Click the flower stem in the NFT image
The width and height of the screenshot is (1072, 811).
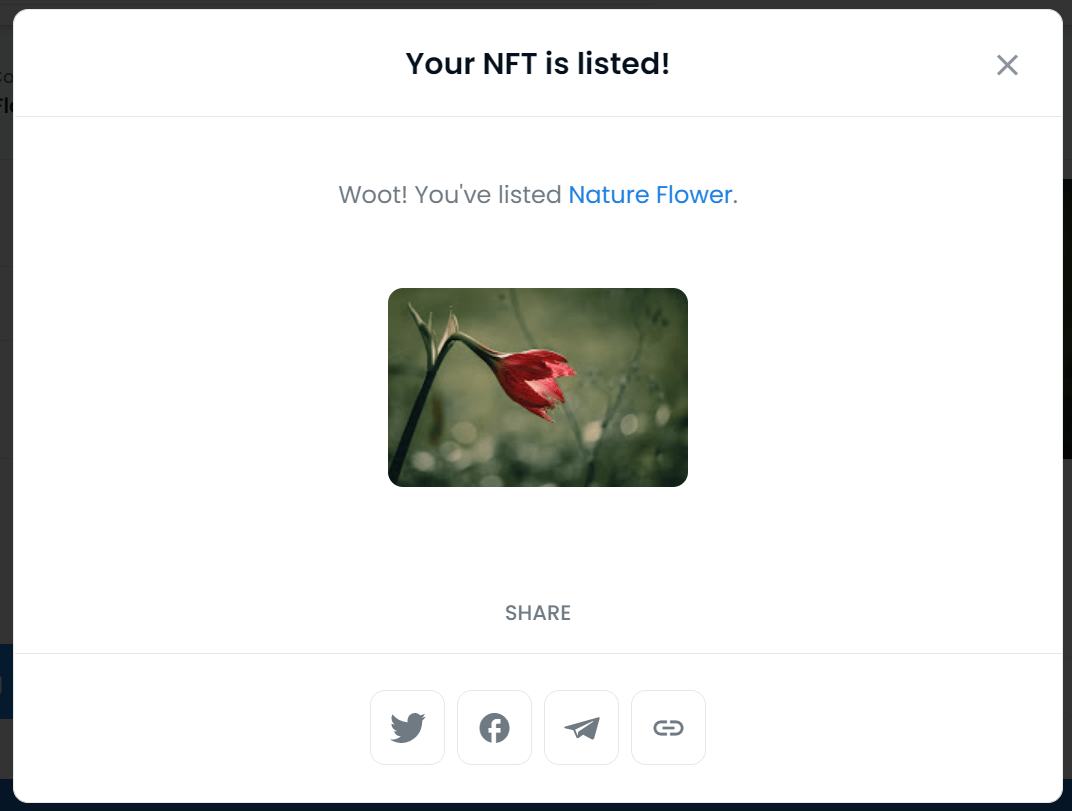point(418,417)
